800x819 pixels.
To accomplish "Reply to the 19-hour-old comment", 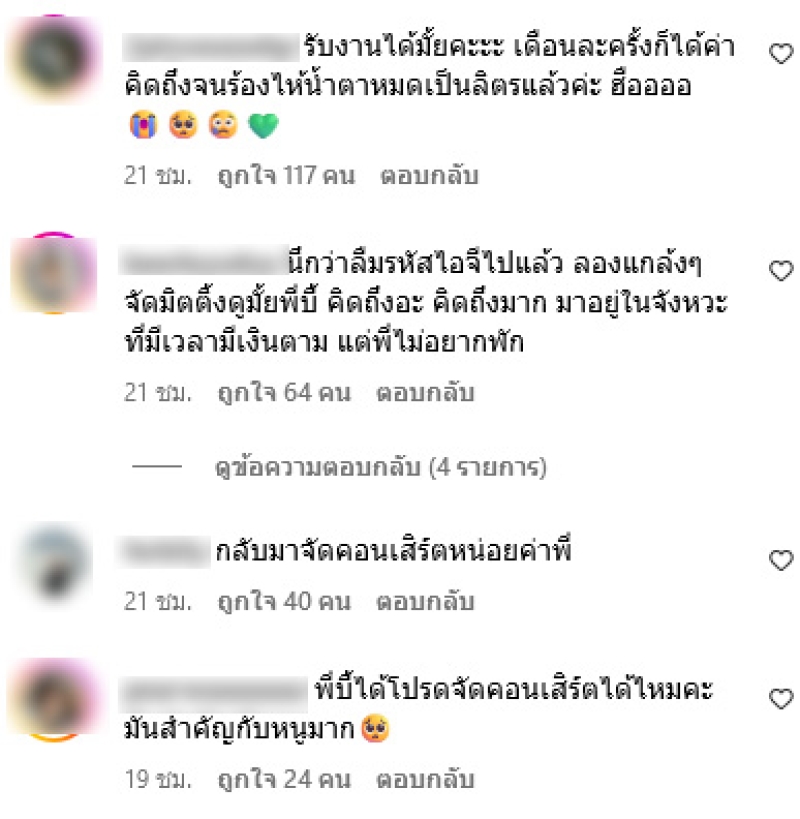I will click(x=425, y=779).
